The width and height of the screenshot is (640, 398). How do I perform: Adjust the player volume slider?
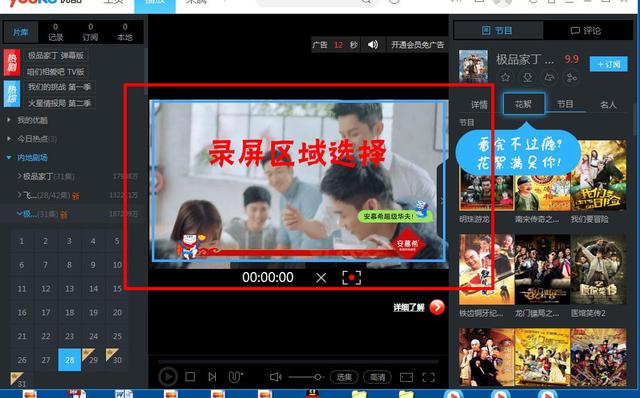305,377
